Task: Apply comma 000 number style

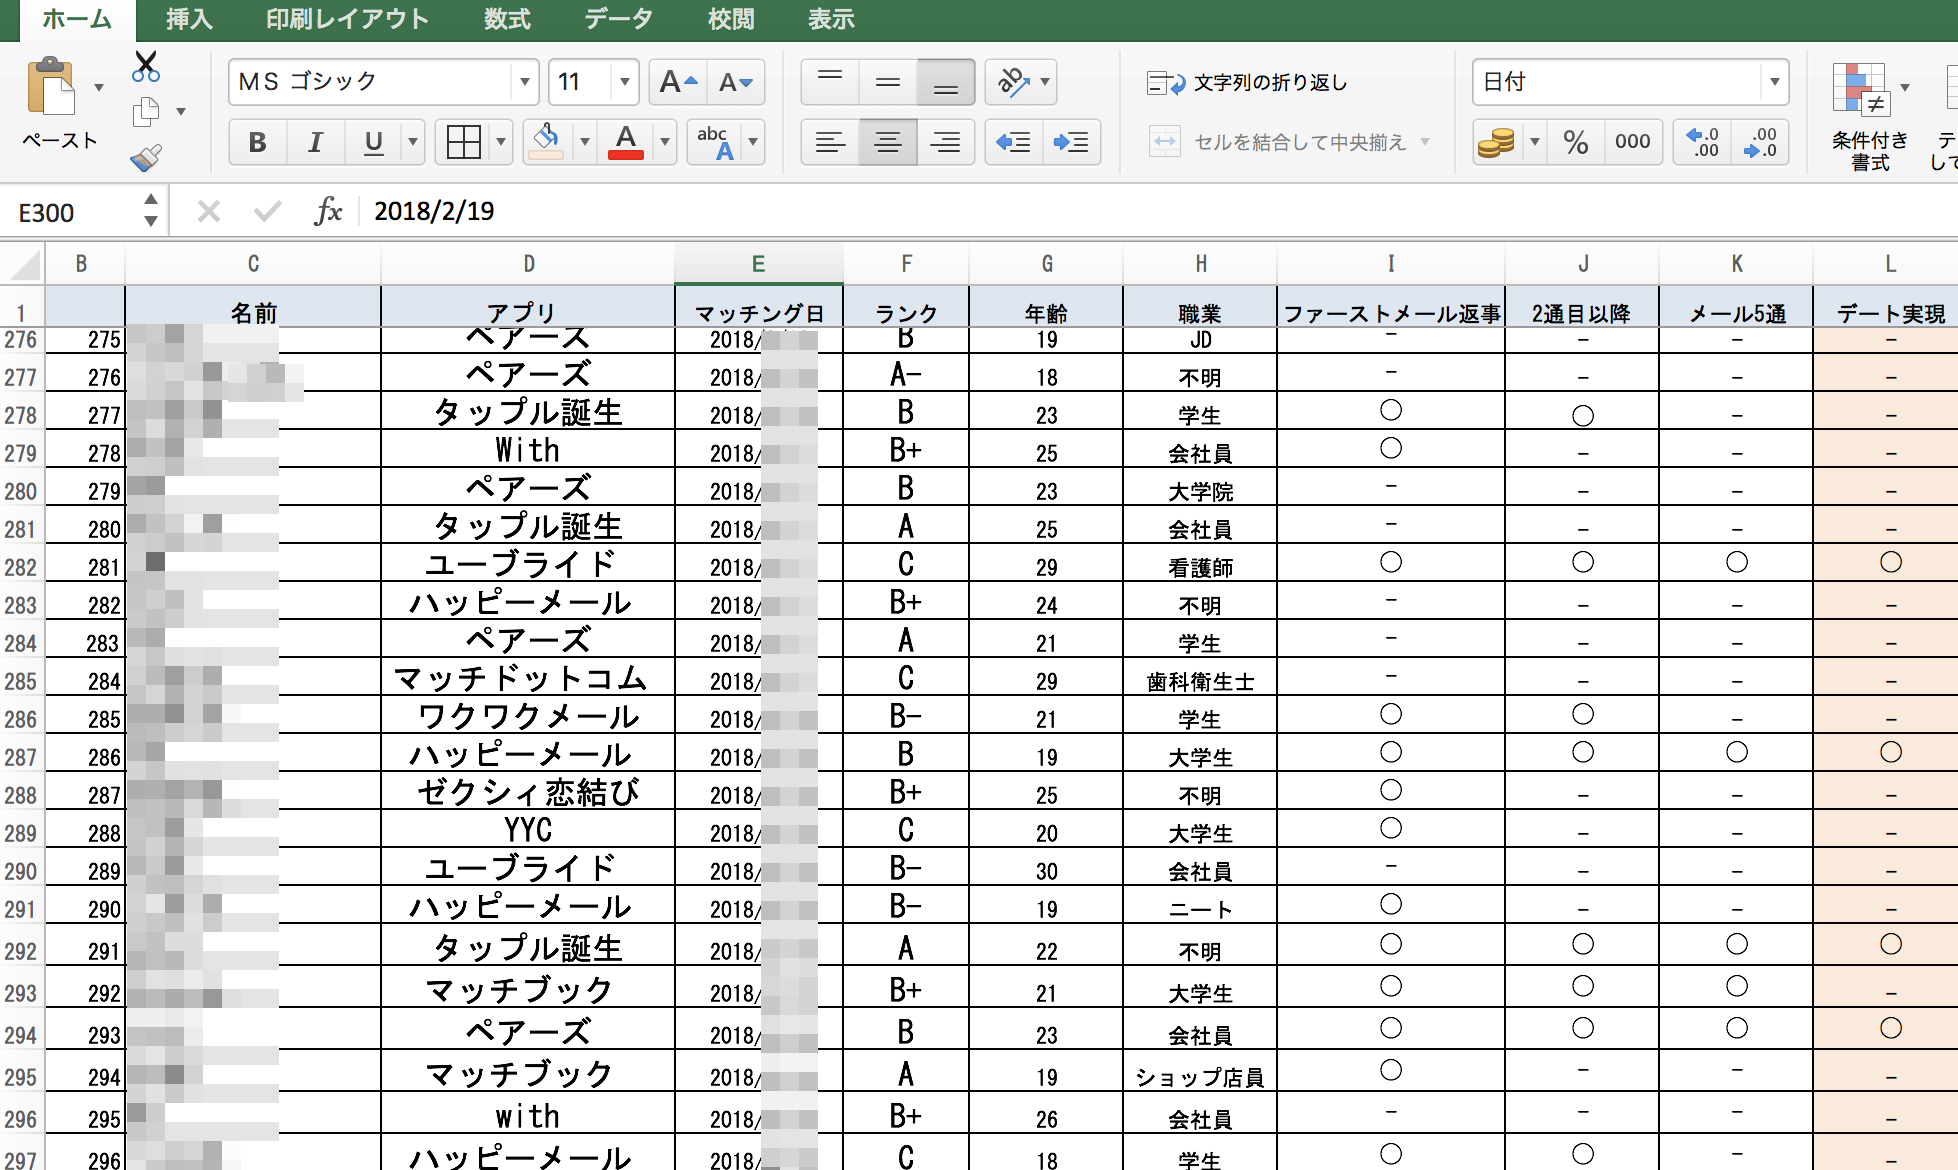Action: tap(1633, 142)
